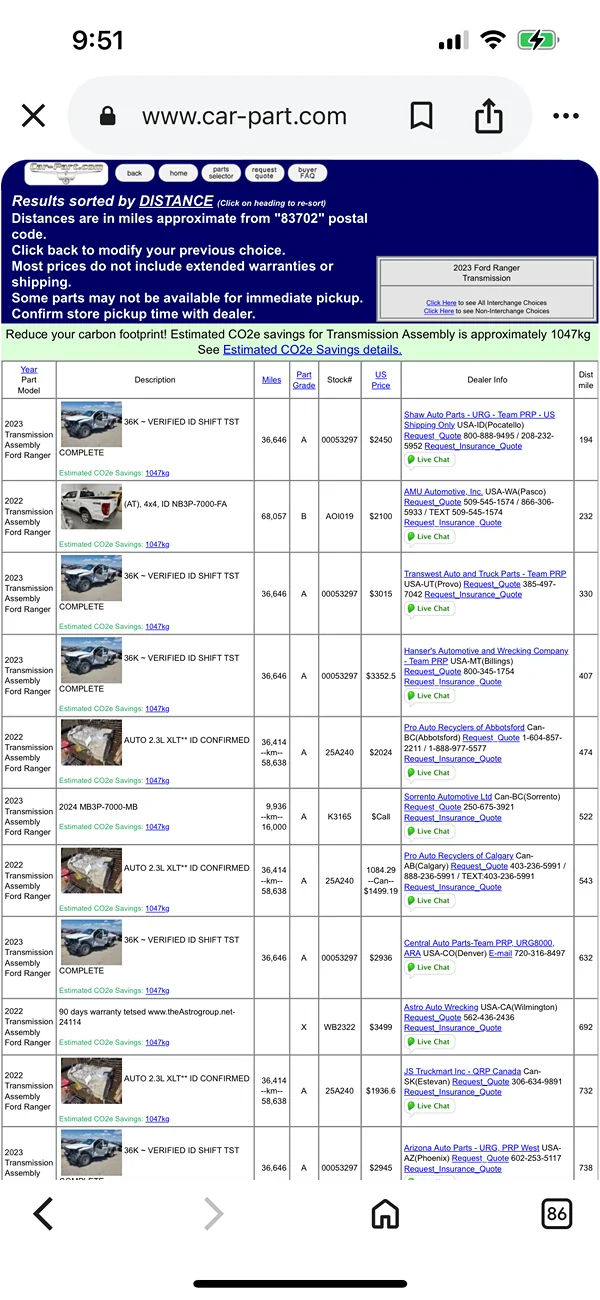
Task: Click Live Chat for JS Truckmart
Action: (429, 1106)
